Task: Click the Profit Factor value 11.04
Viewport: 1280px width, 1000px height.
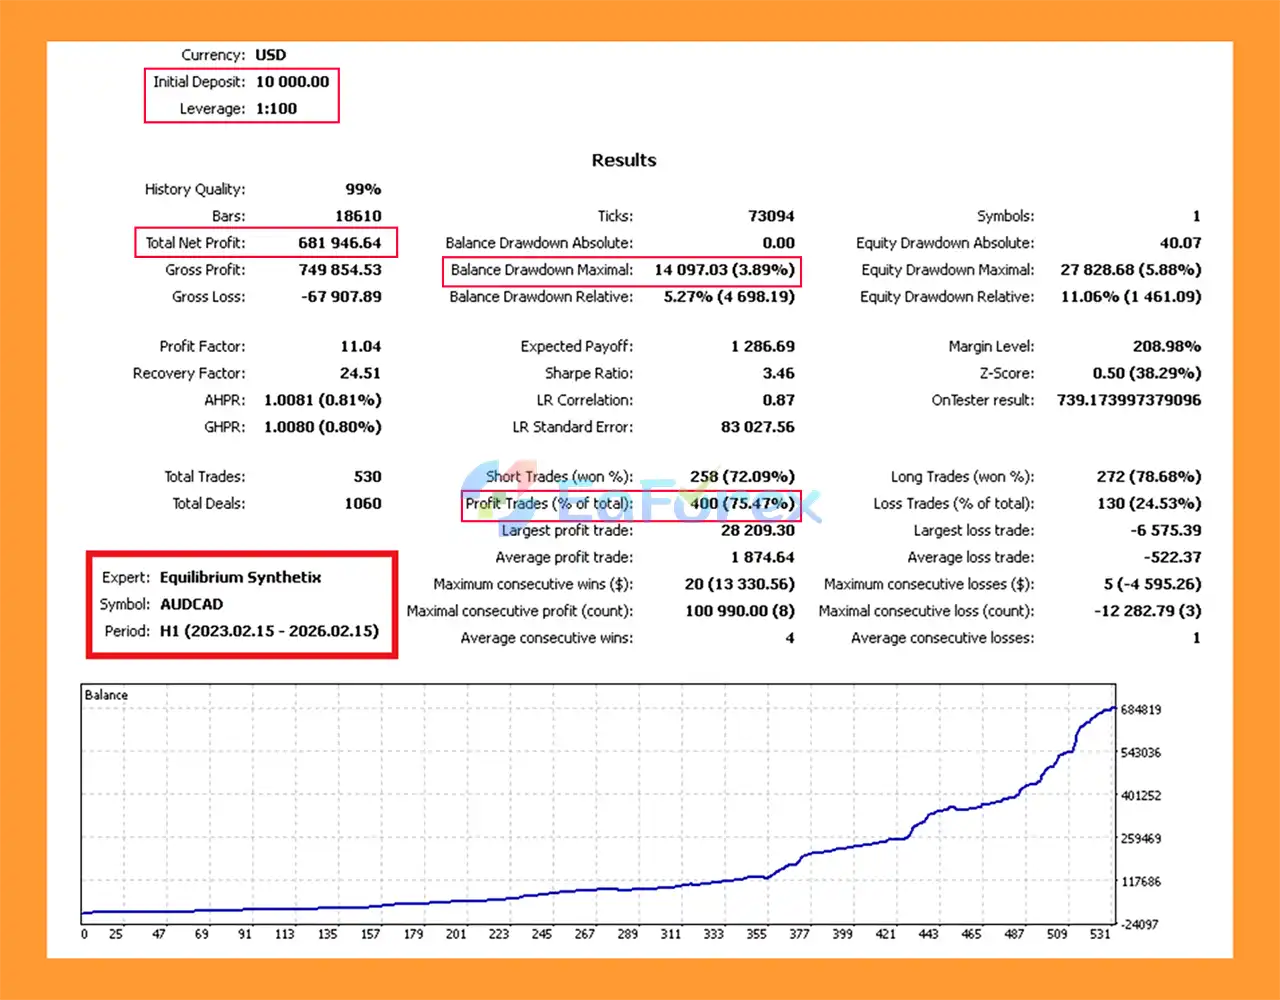Action: click(360, 347)
